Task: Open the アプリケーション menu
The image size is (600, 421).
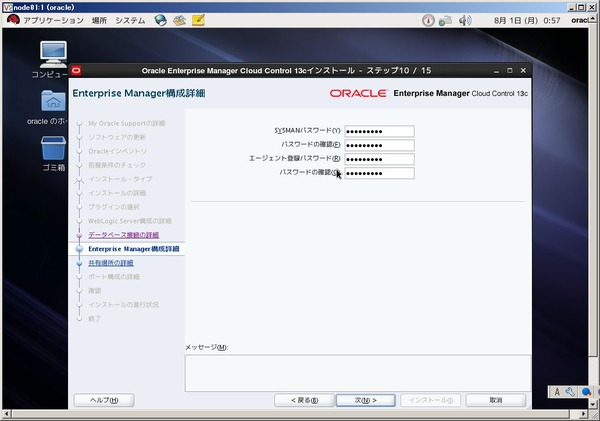Action: click(53, 20)
